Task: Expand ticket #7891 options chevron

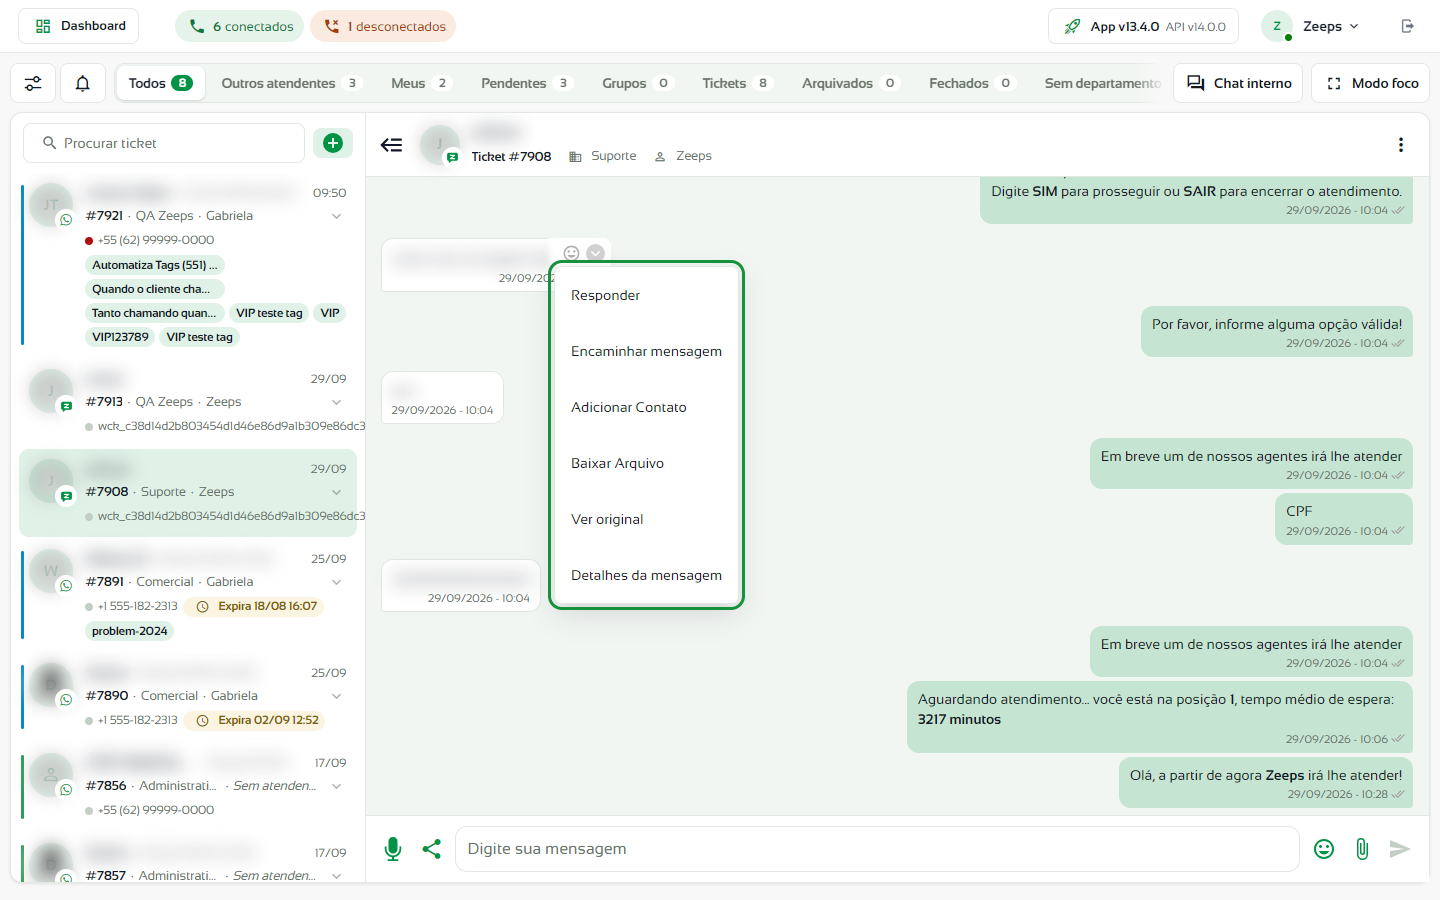Action: 337,582
